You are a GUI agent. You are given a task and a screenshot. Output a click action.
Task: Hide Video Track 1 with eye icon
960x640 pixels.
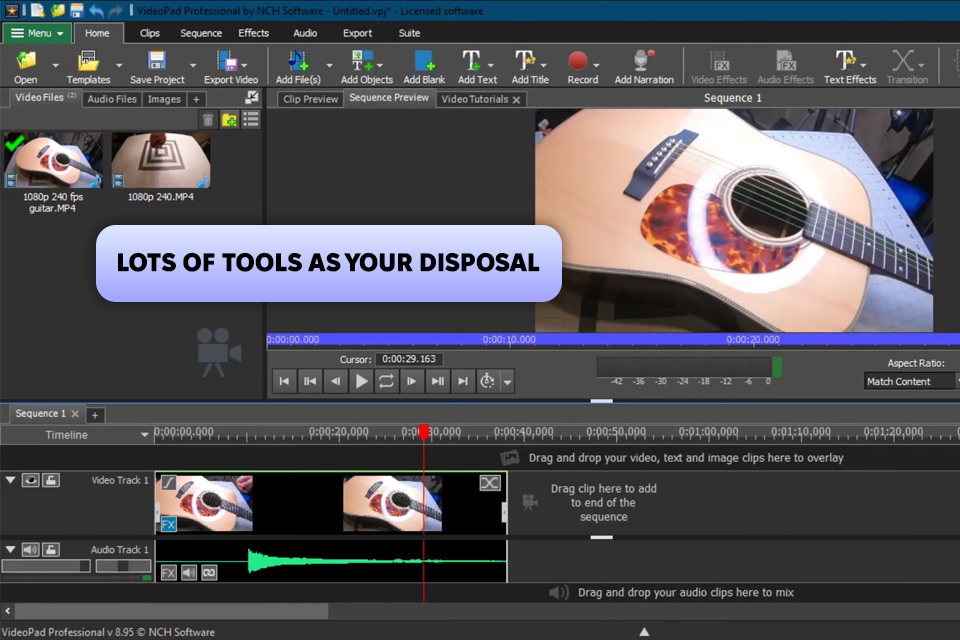pyautogui.click(x=31, y=480)
